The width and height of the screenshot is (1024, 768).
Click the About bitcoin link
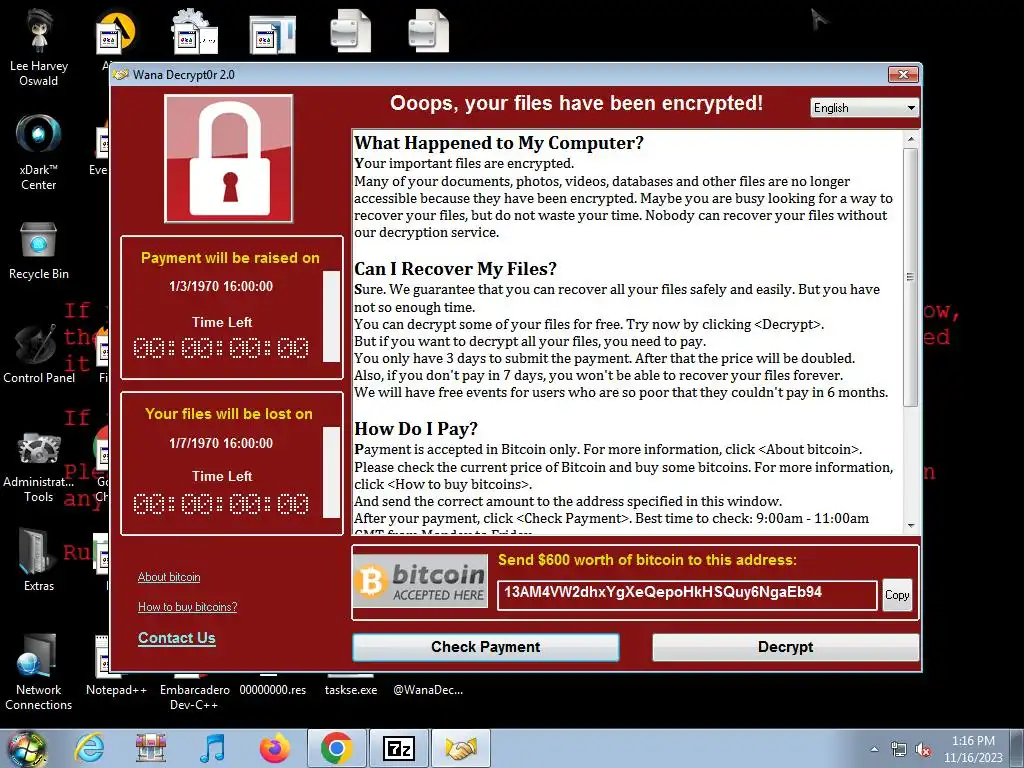(169, 577)
